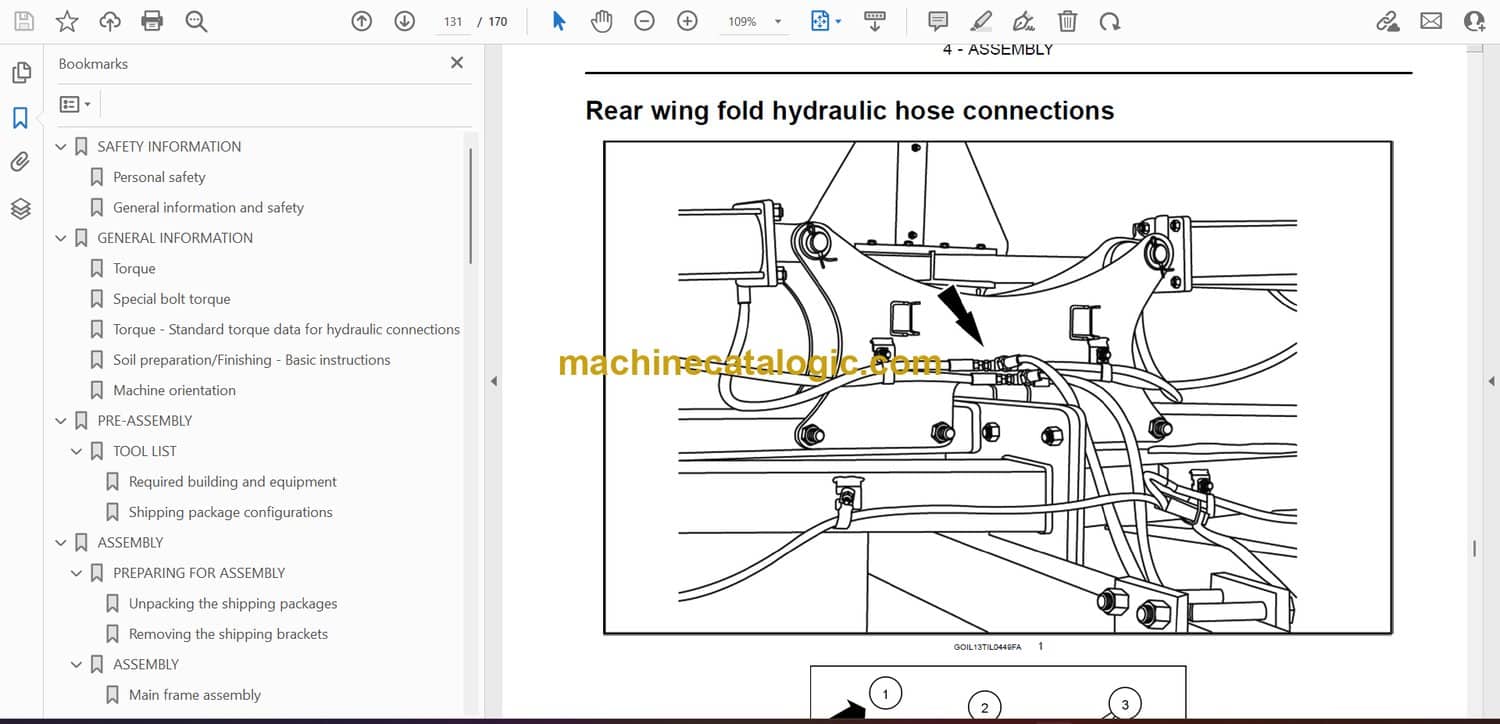The image size is (1500, 724).
Task: Collapse the TOOL LIST bookmark branch
Action: click(77, 452)
